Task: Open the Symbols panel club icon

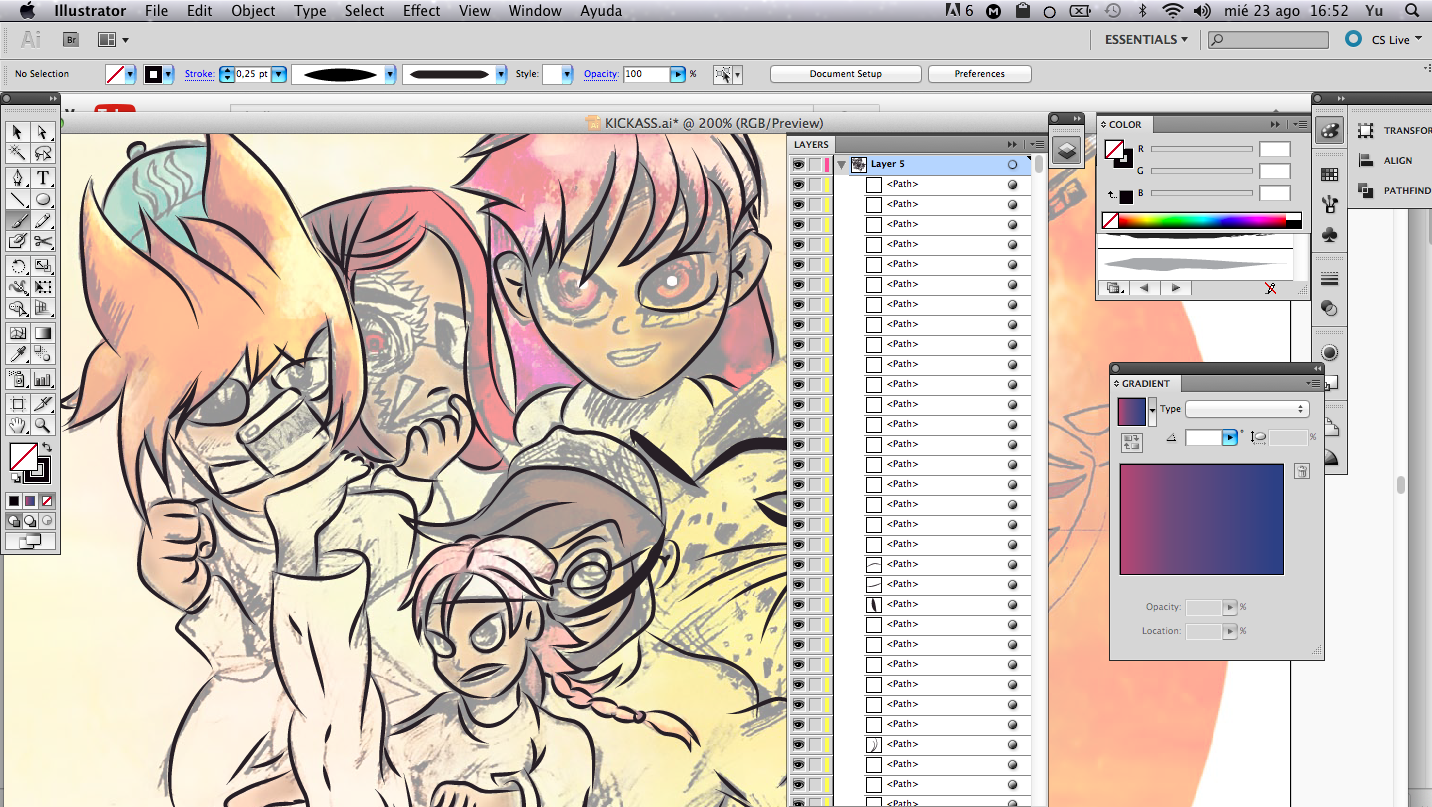Action: pos(1329,235)
